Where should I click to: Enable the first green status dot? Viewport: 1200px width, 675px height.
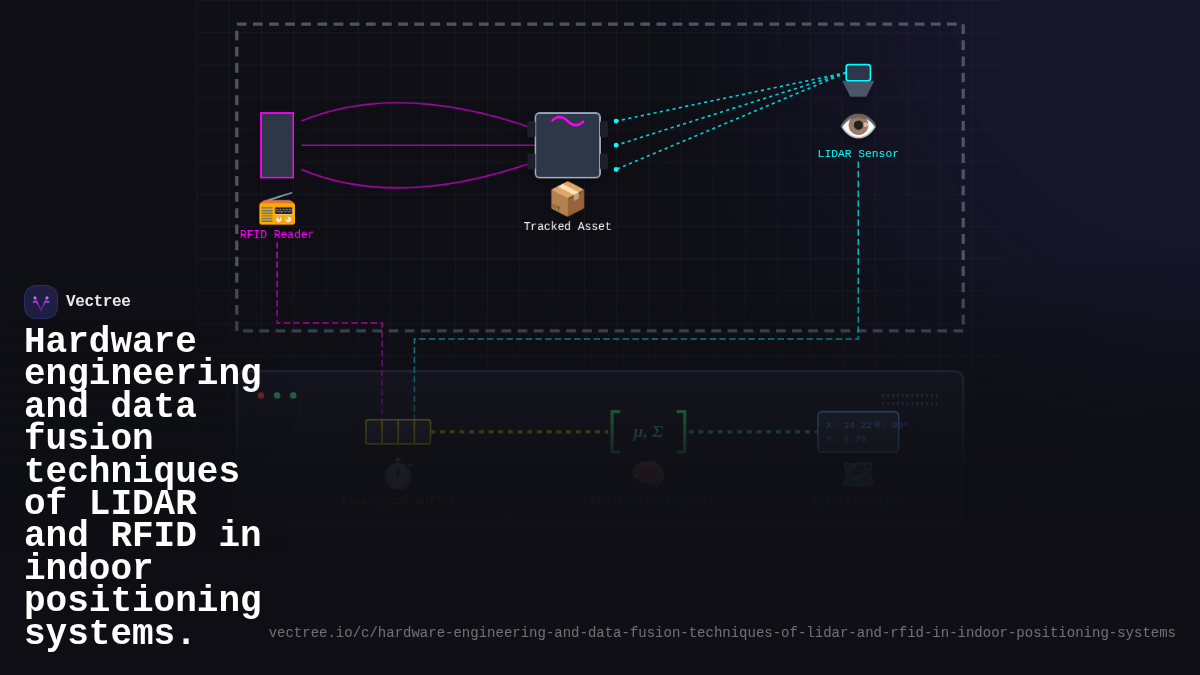tap(276, 395)
